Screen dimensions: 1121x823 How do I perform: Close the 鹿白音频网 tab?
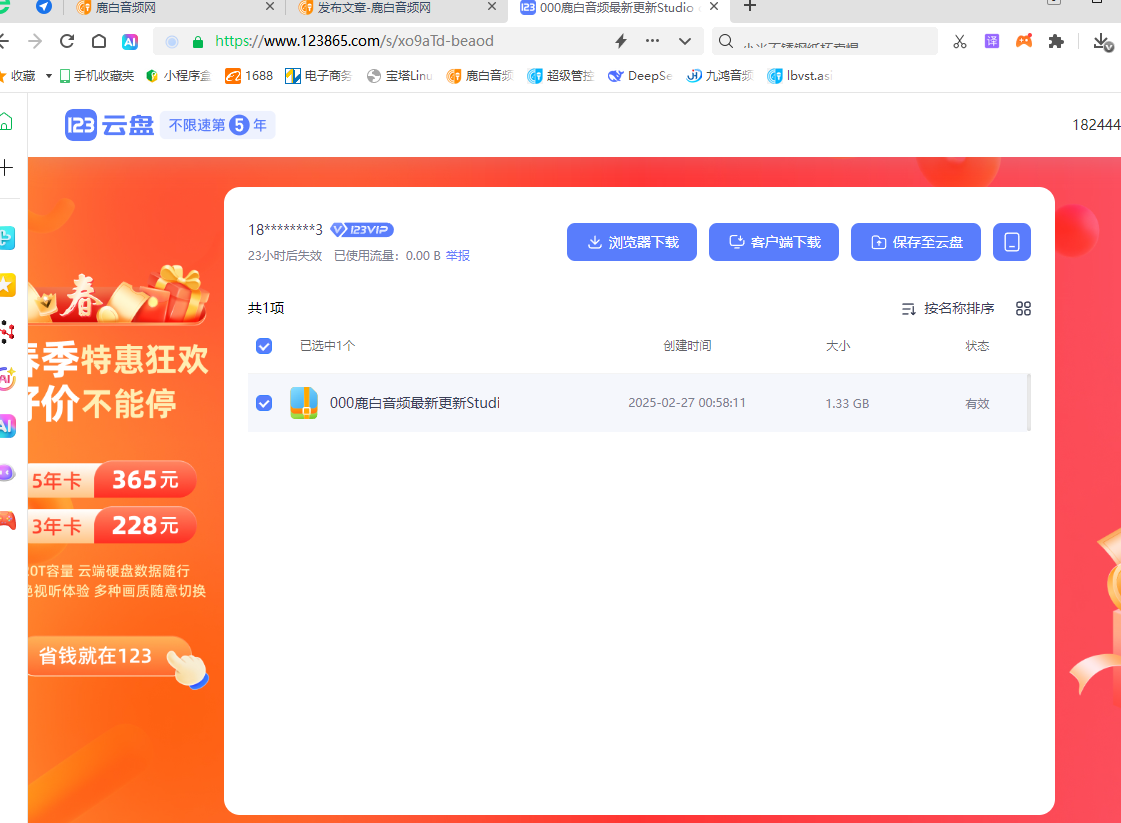(270, 6)
